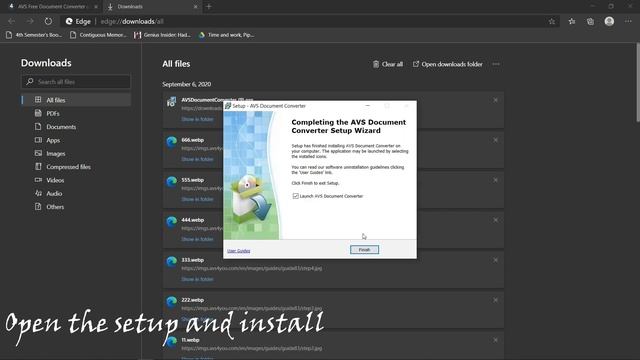The image size is (640, 360).
Task: Show AVSDocumentConverter file in folder
Action: point(197,119)
